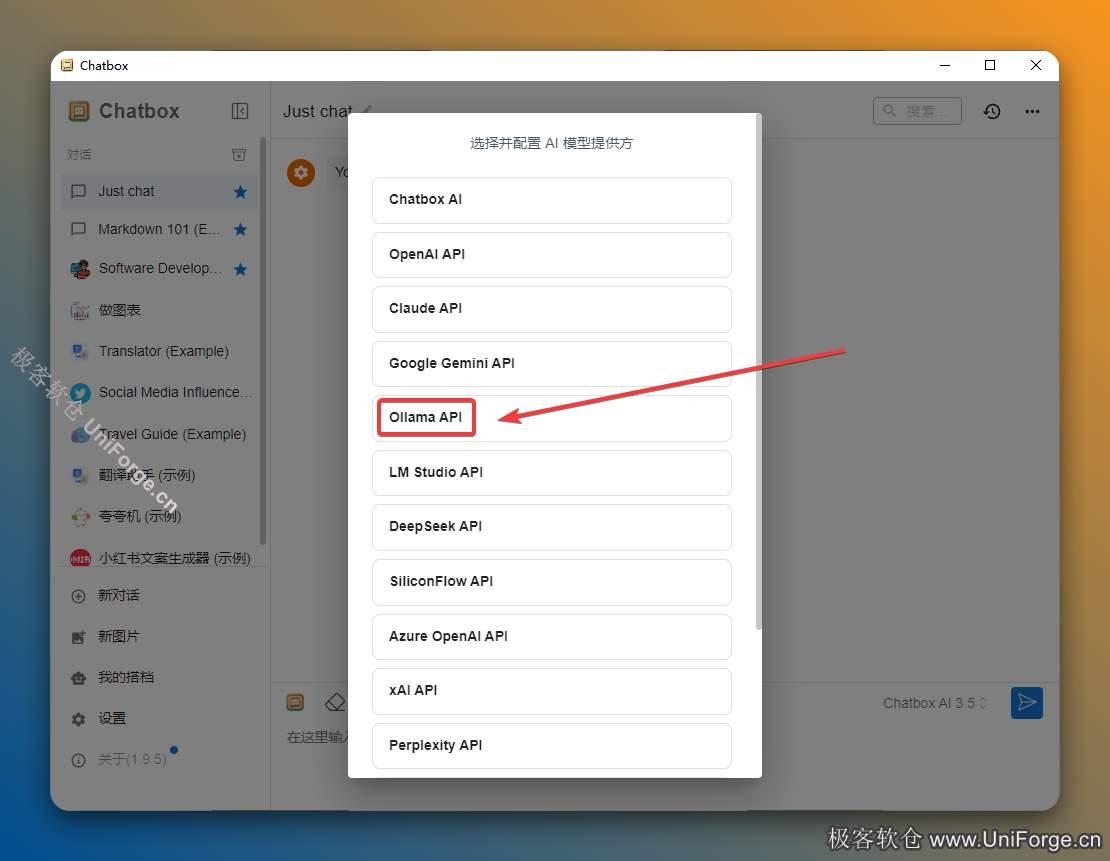The image size is (1110, 861).
Task: Click the picture icon of 新图片
Action: point(79,637)
